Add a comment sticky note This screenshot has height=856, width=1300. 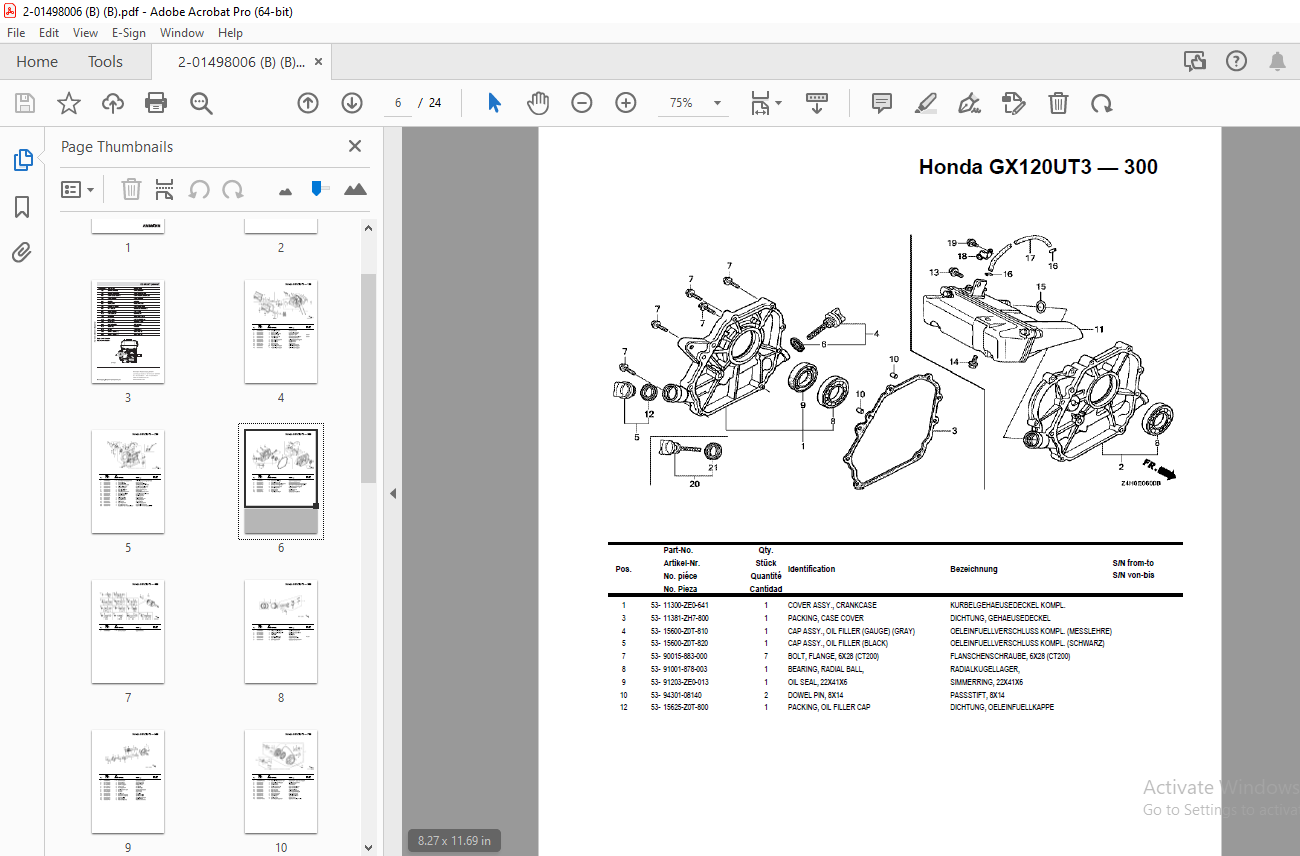coord(881,103)
